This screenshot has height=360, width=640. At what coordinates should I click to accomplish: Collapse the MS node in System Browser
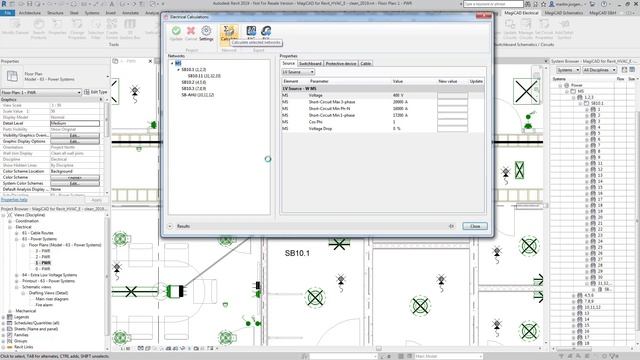(567, 91)
